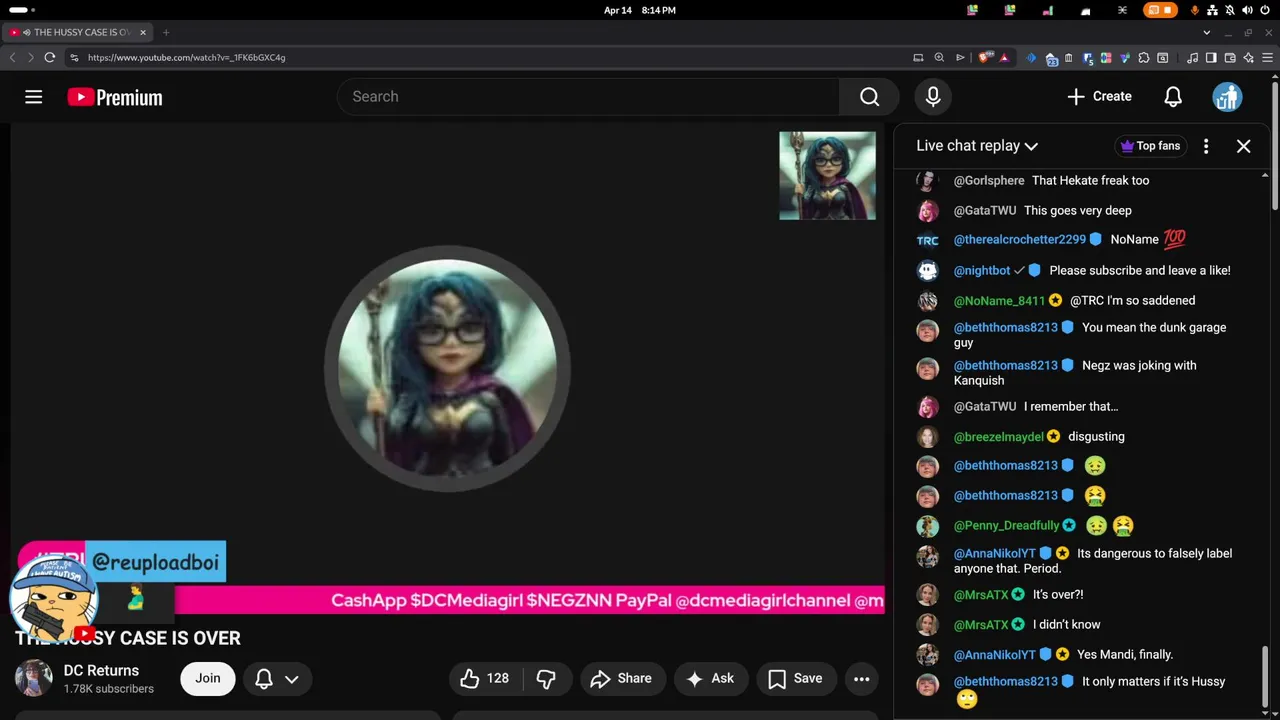Viewport: 1280px width, 720px height.
Task: Click @Penny_Dreadfully username in chat
Action: point(1006,525)
